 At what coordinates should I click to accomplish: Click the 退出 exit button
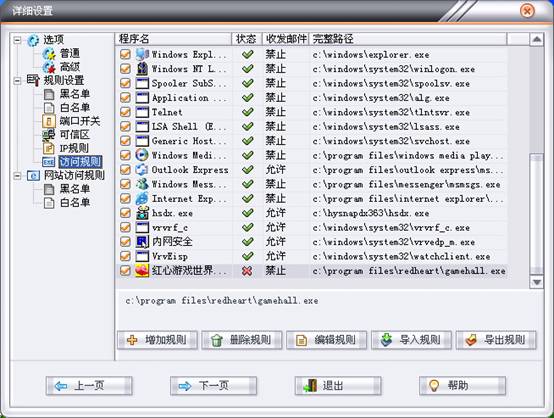(x=338, y=385)
